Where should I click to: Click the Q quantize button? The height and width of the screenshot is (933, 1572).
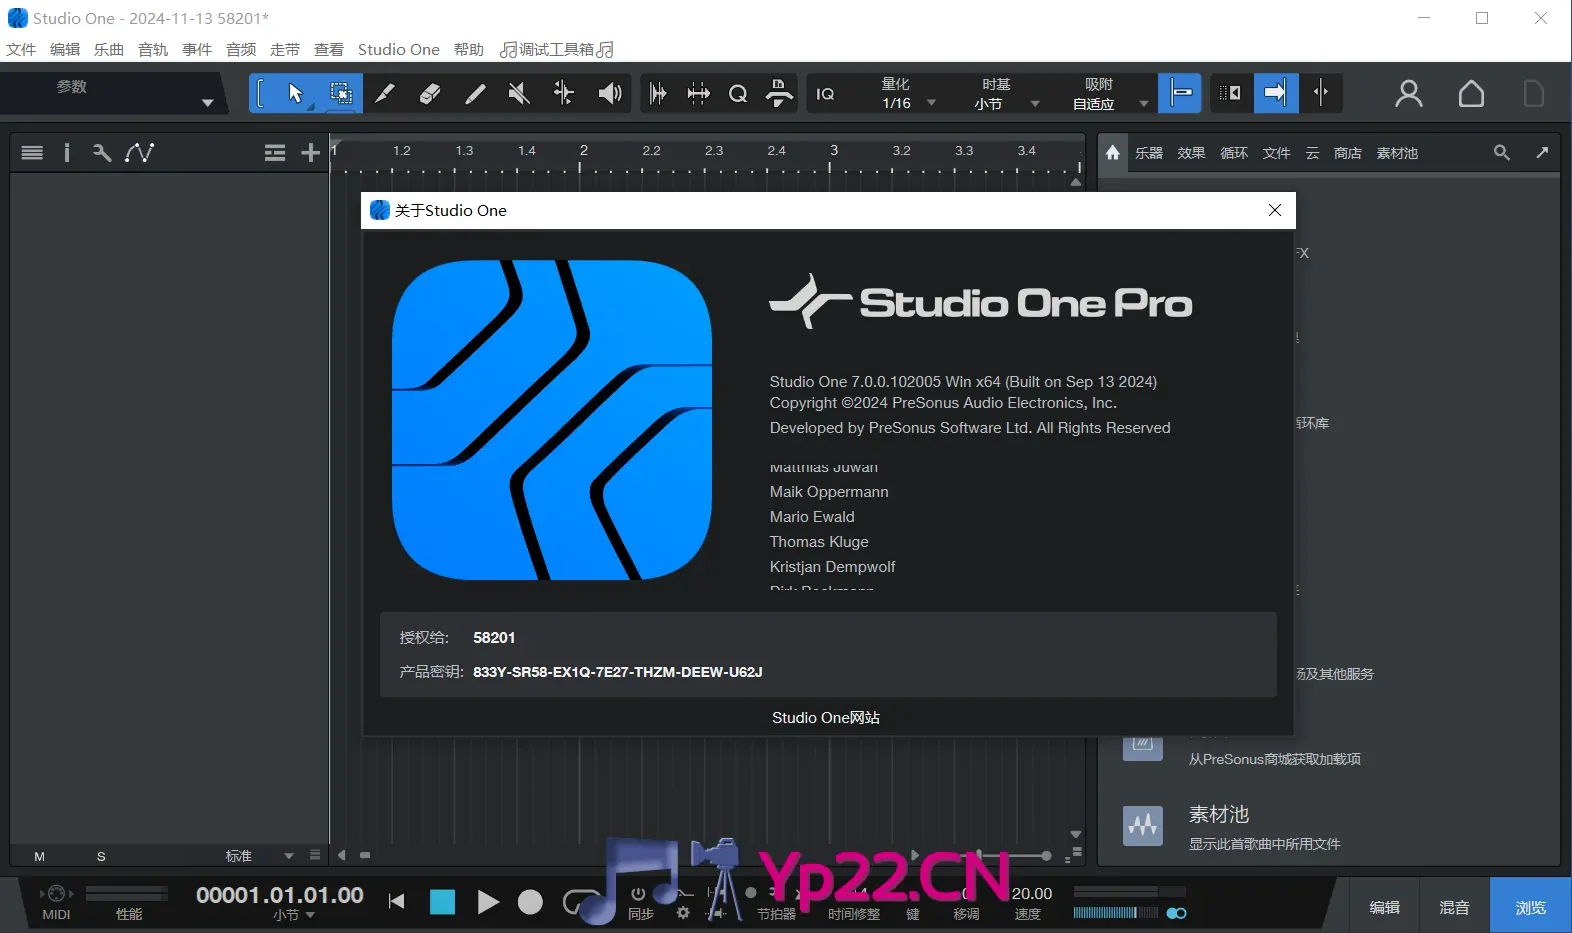coord(738,94)
